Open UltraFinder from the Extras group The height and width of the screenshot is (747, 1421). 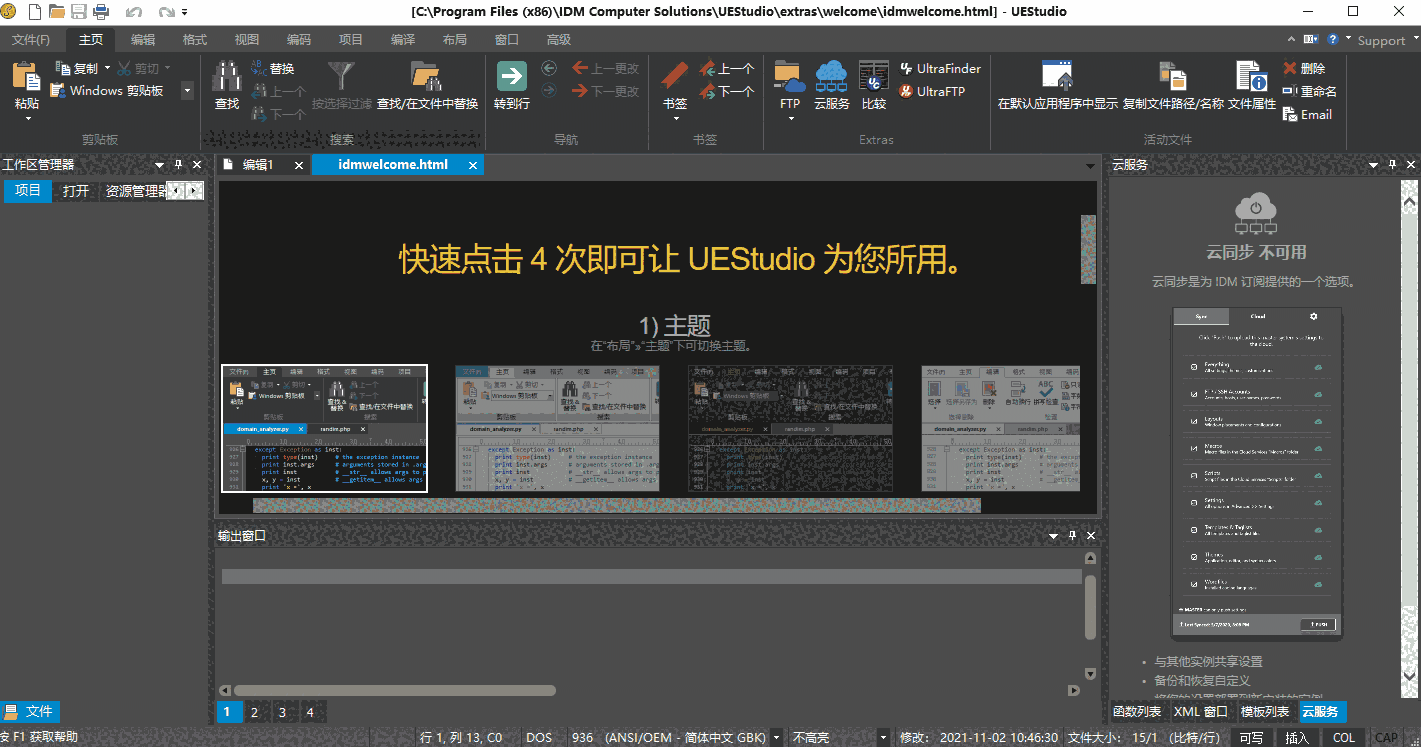(x=940, y=68)
